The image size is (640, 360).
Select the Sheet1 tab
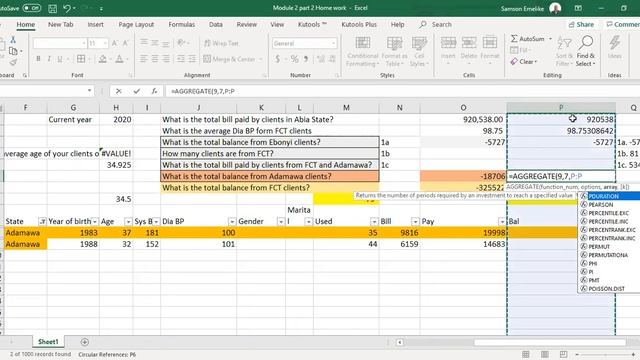click(x=48, y=342)
